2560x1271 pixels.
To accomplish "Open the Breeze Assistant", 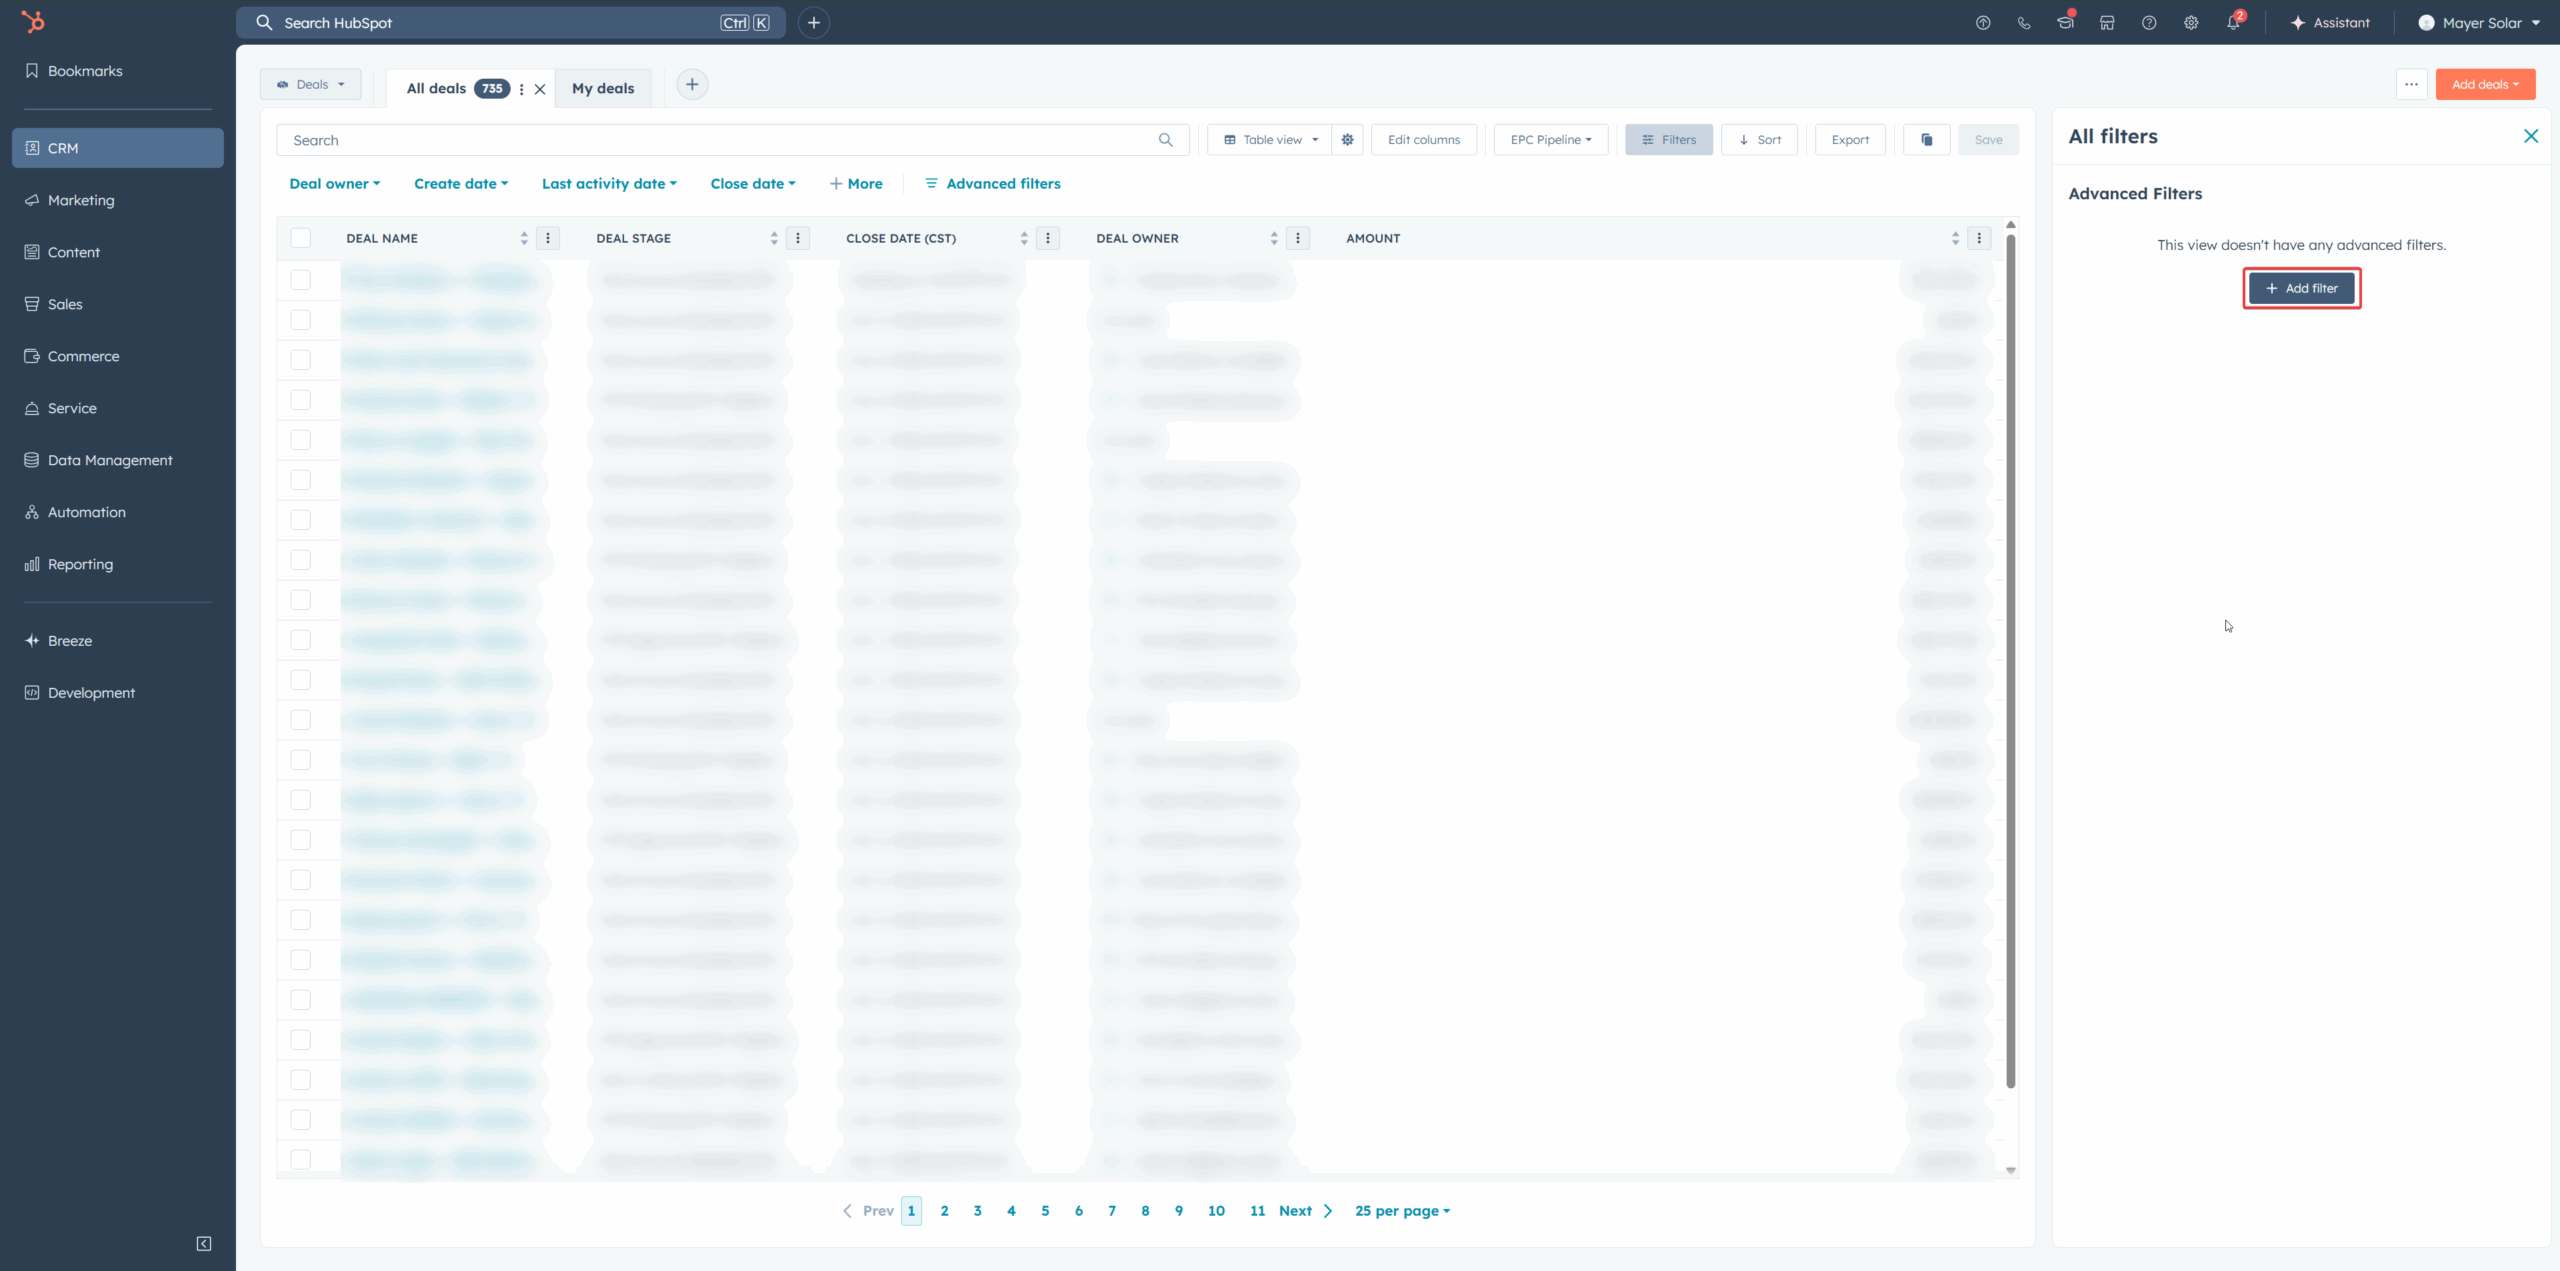I will (x=2330, y=22).
